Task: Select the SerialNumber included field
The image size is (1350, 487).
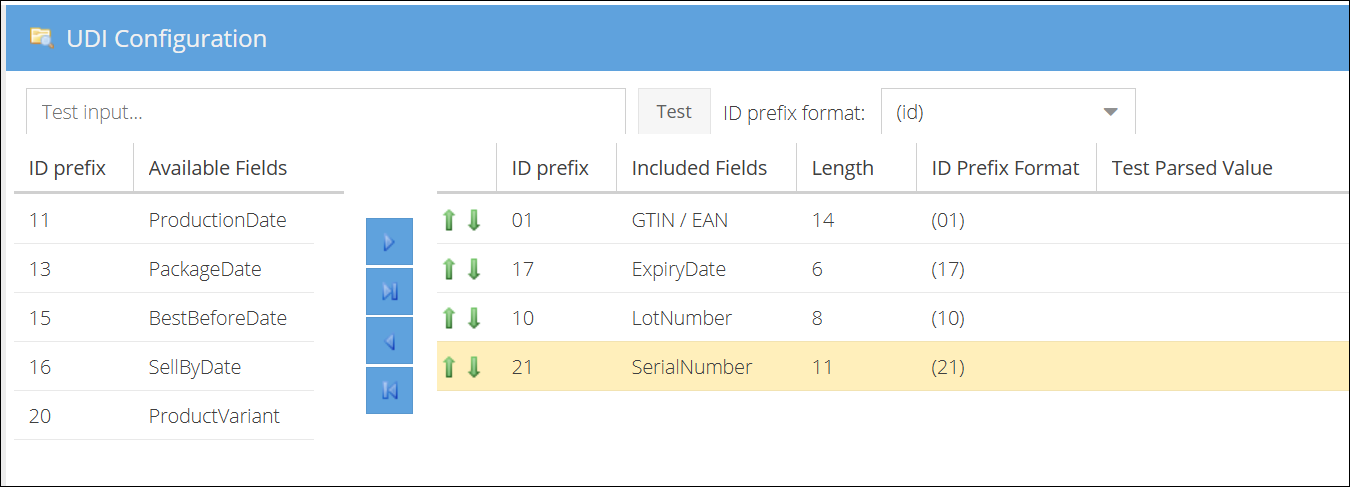Action: [692, 367]
